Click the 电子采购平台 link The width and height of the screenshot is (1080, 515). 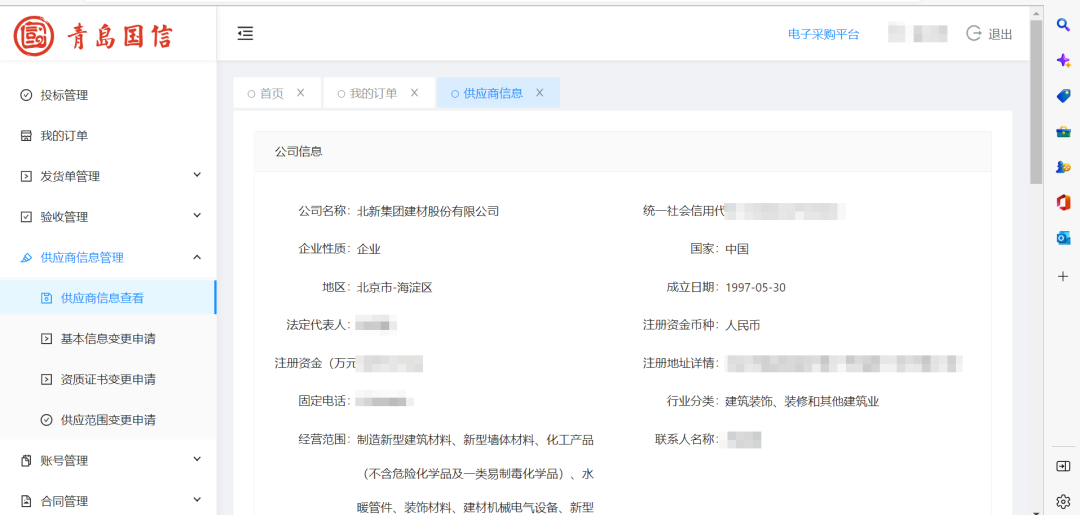pyautogui.click(x=824, y=34)
